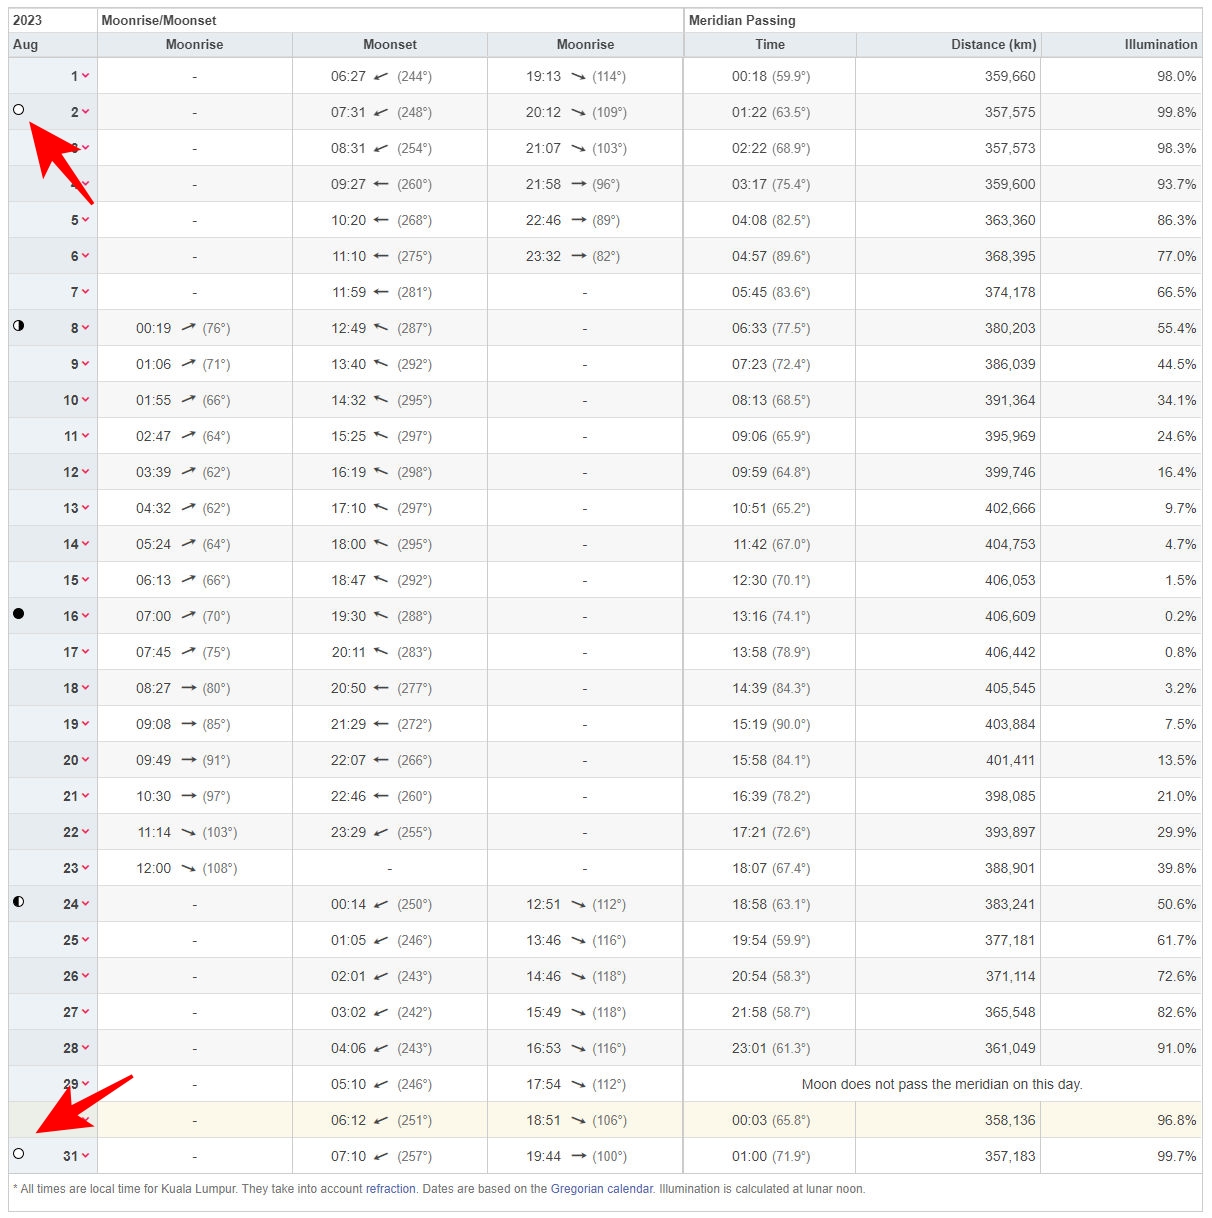Expand the August 31 row chevron
The image size is (1212, 1218).
[86, 1156]
